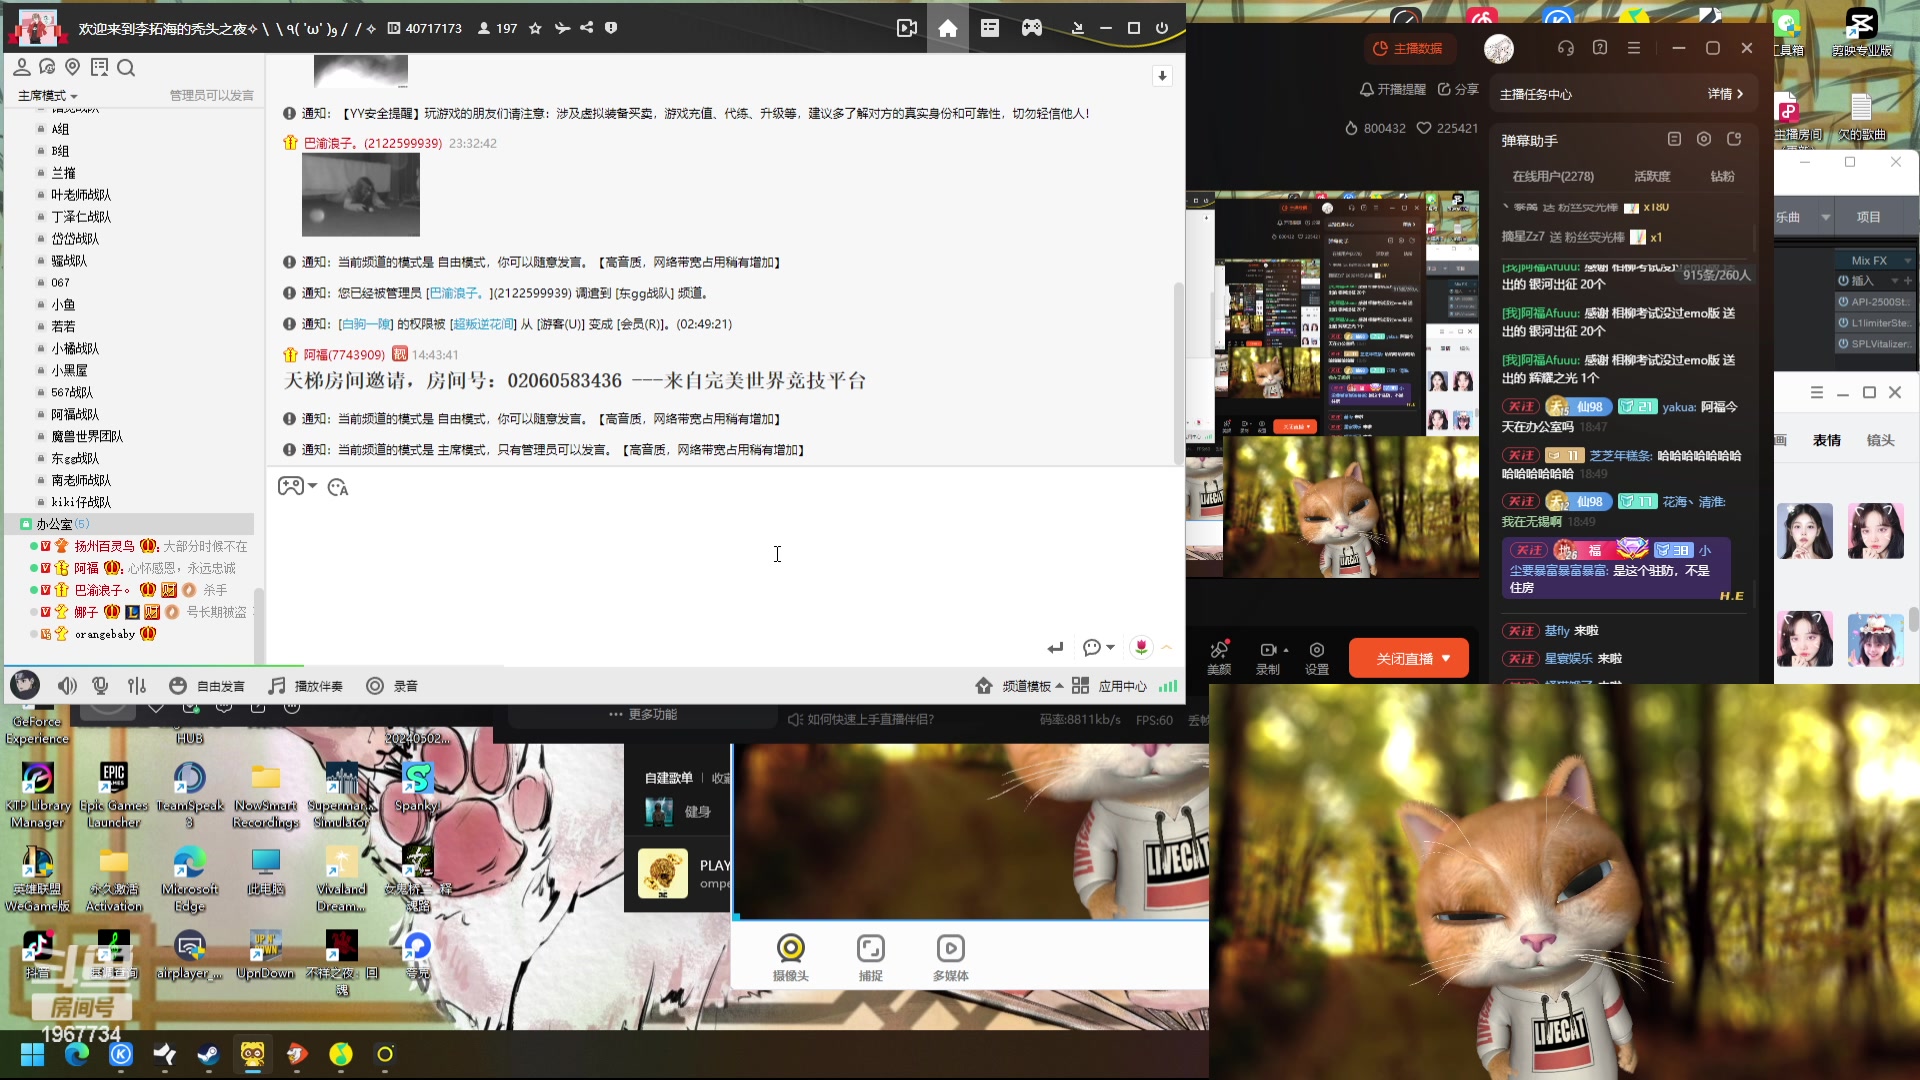Screen dimensions: 1920x1080
Task: Open the bulletin board icon above channel list
Action: (99, 67)
